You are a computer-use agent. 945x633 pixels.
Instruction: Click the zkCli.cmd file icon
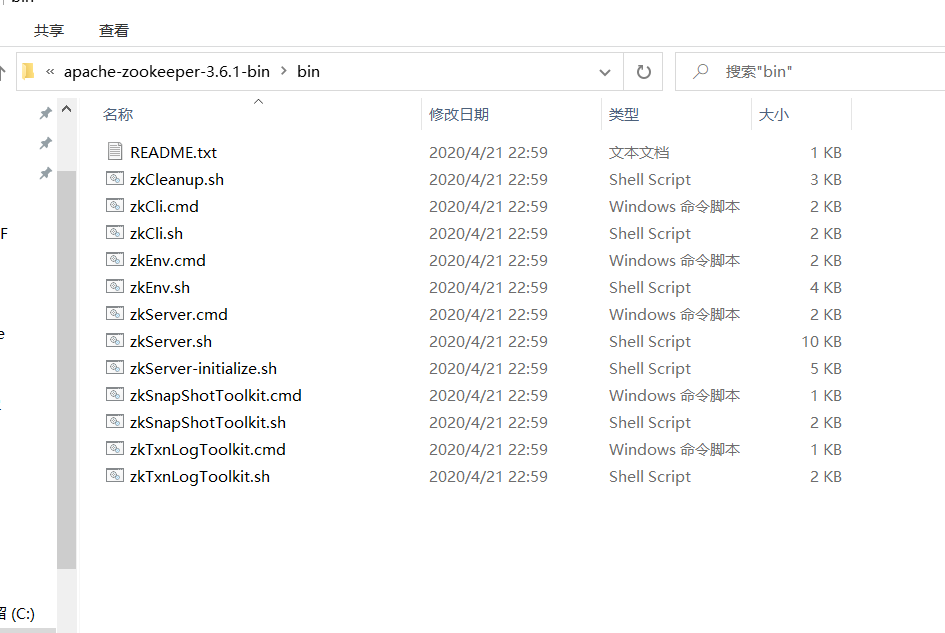115,206
